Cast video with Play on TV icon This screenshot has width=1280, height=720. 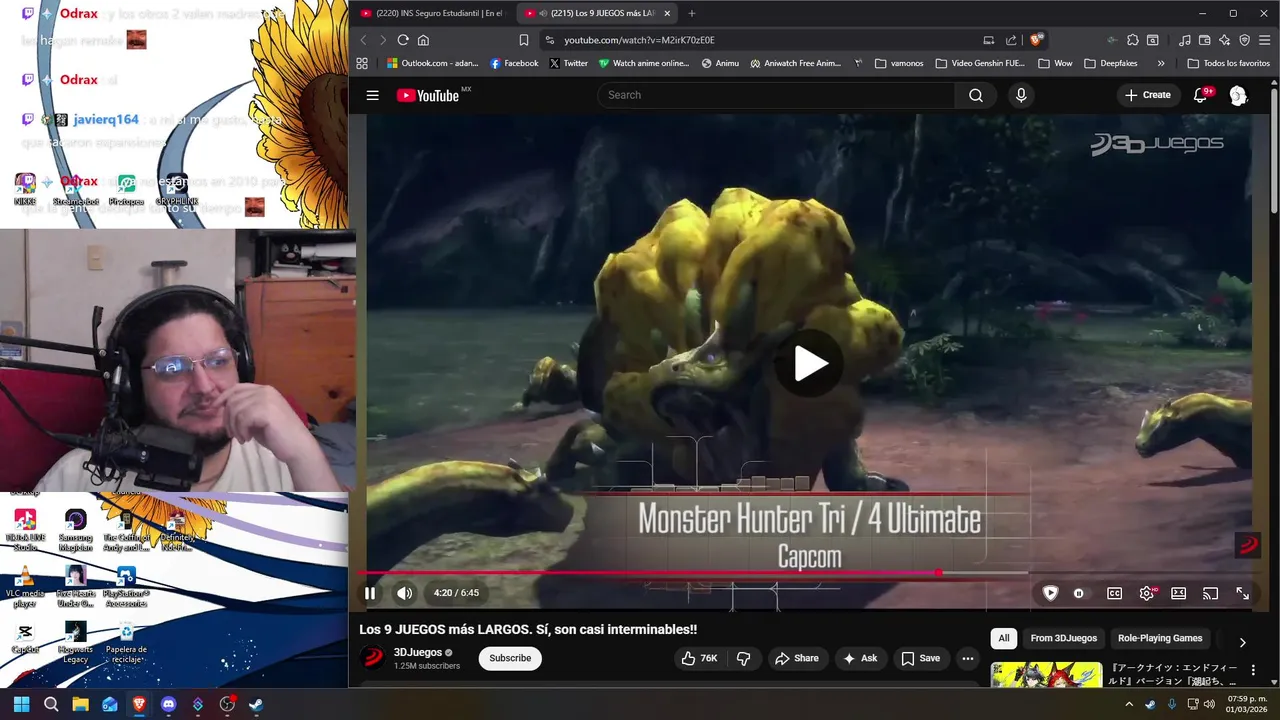pos(1210,593)
